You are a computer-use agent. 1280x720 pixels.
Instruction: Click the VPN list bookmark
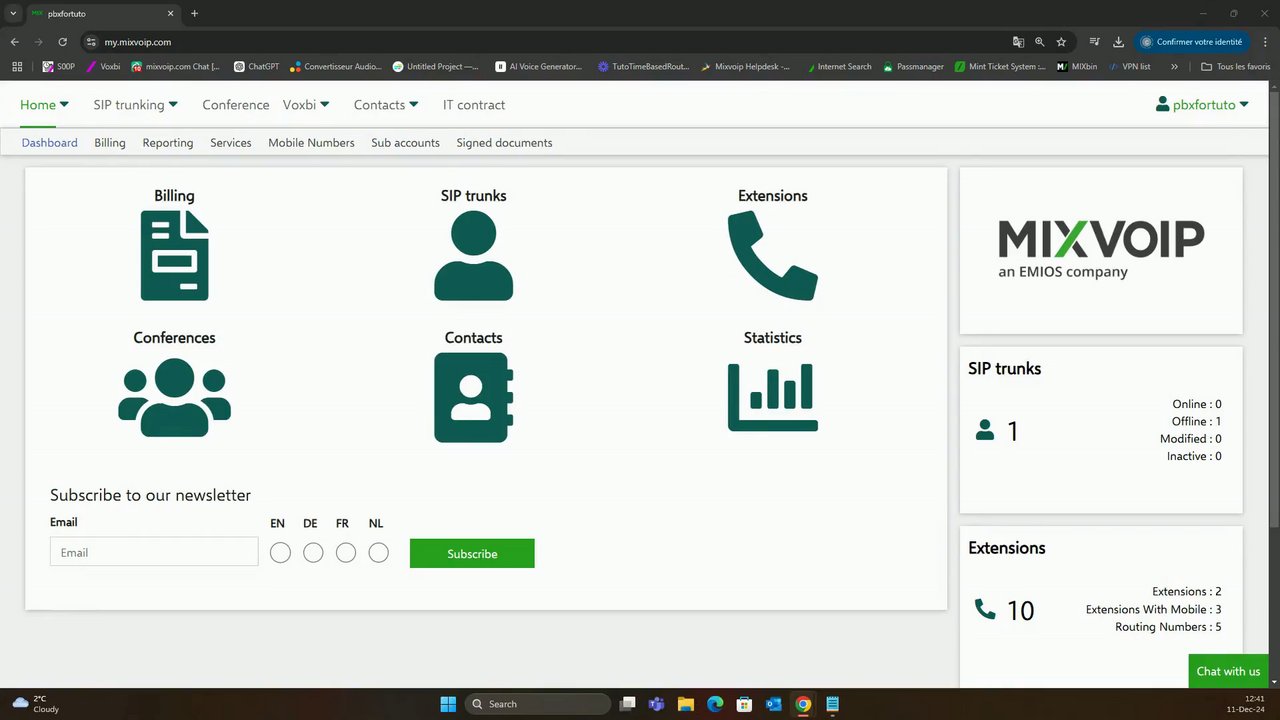(x=1129, y=66)
